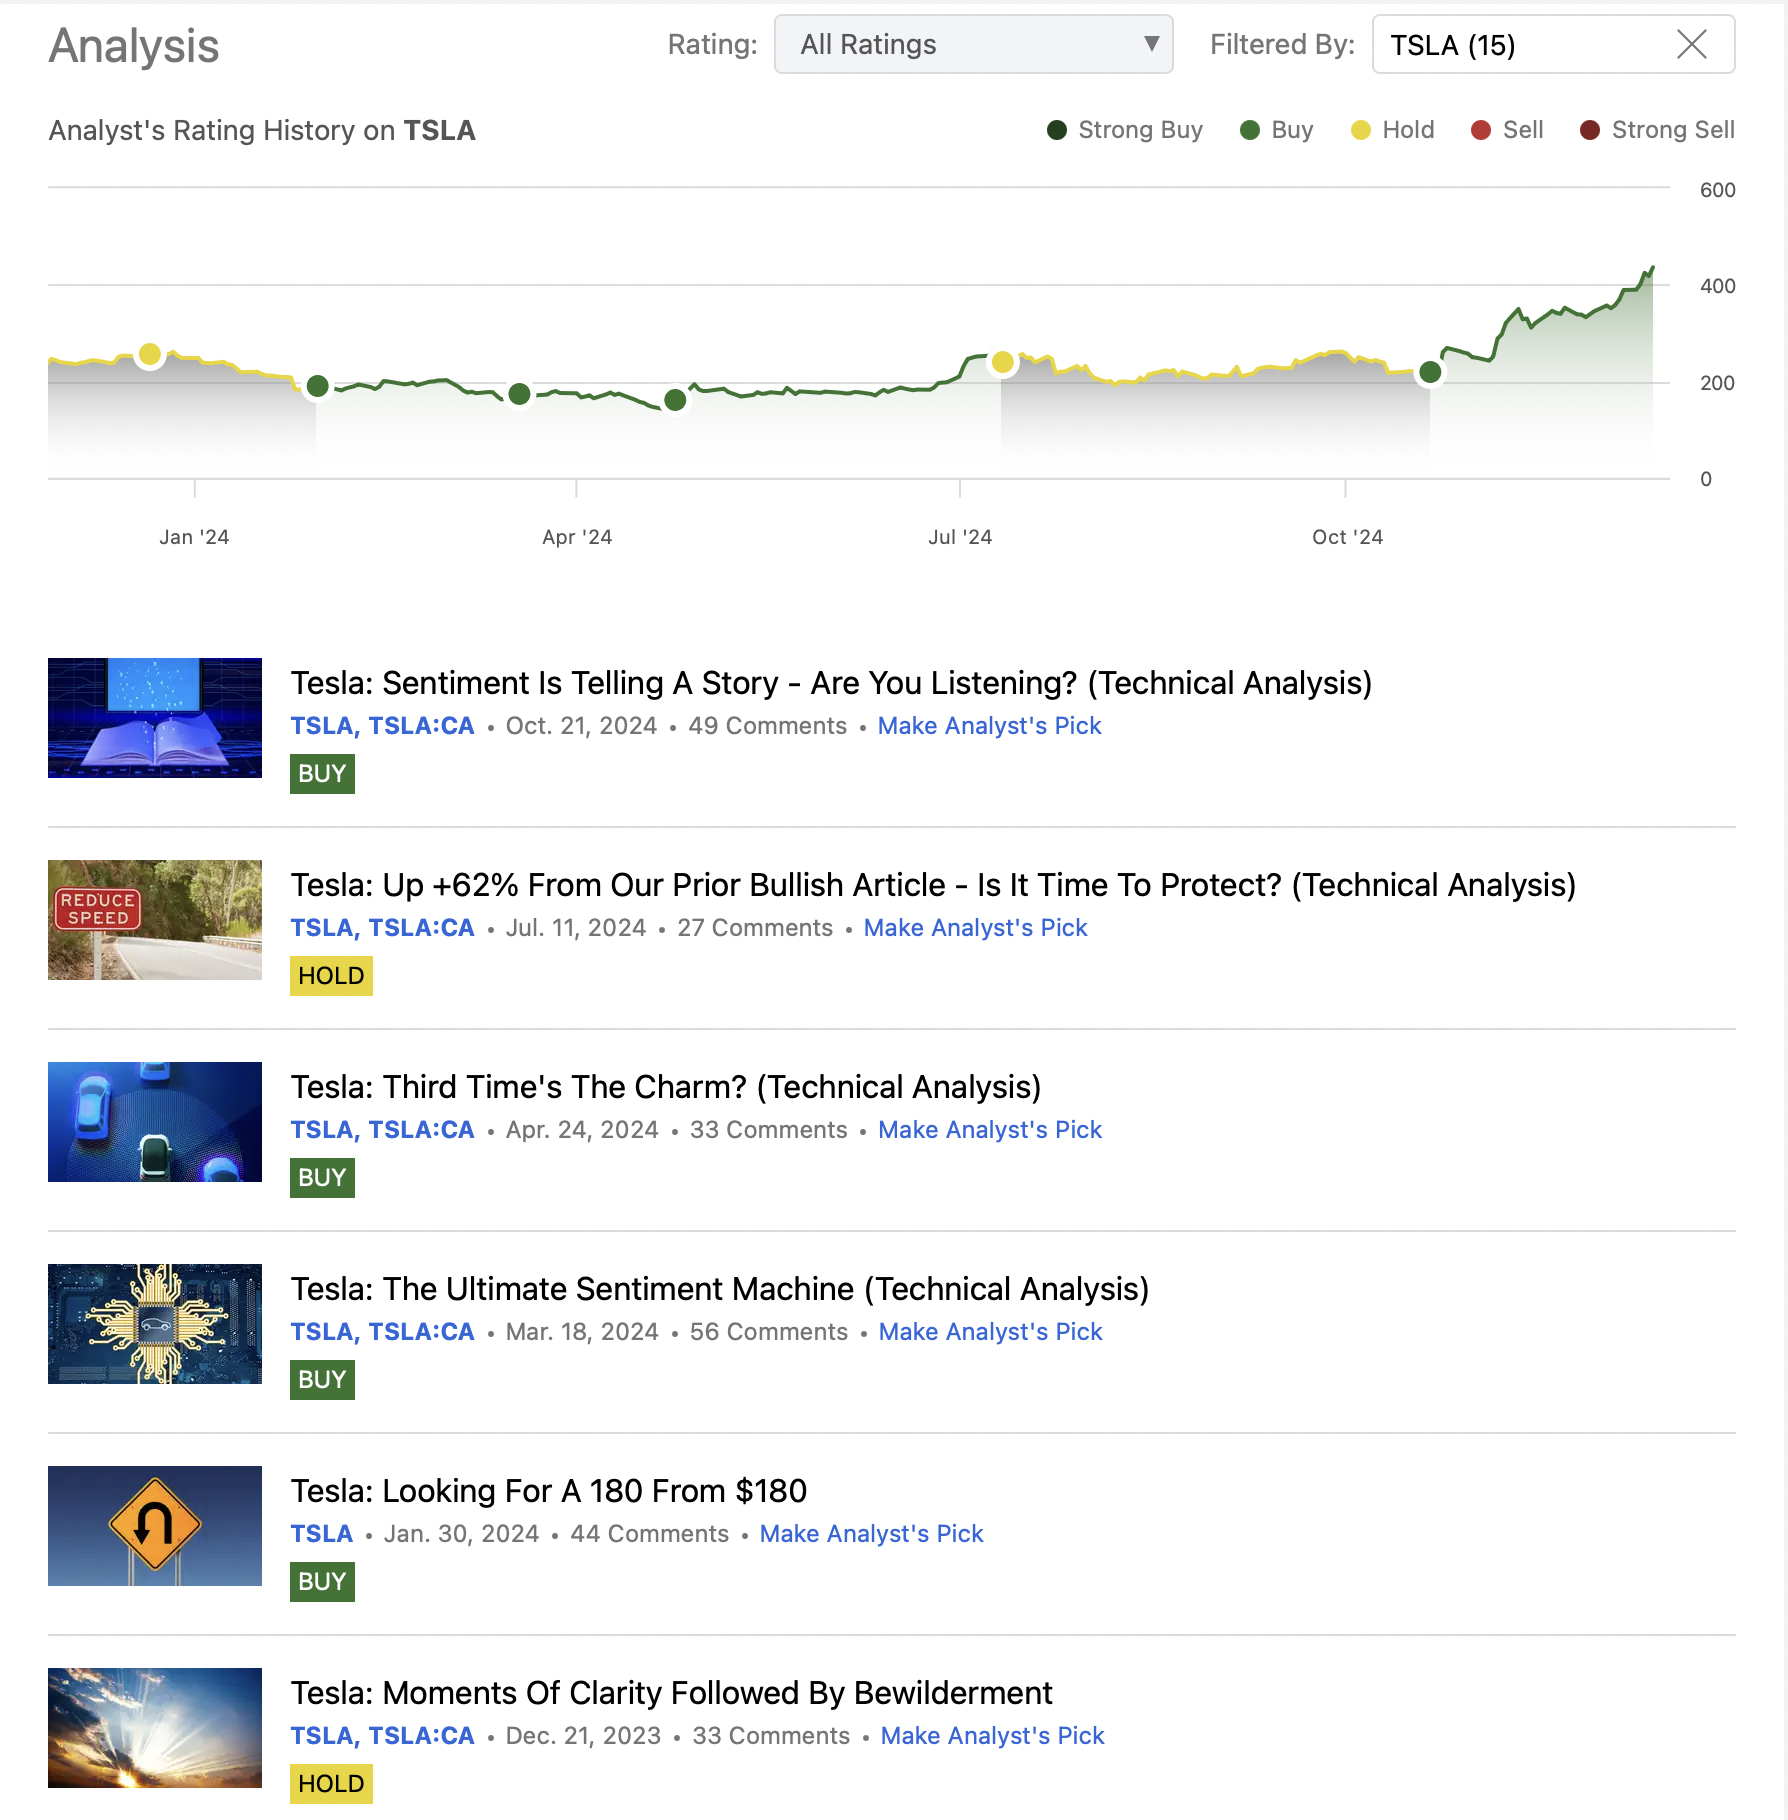1788x1820 pixels.
Task: Make Analyst's Pick for Apr. 24, 2024 article
Action: [990, 1130]
